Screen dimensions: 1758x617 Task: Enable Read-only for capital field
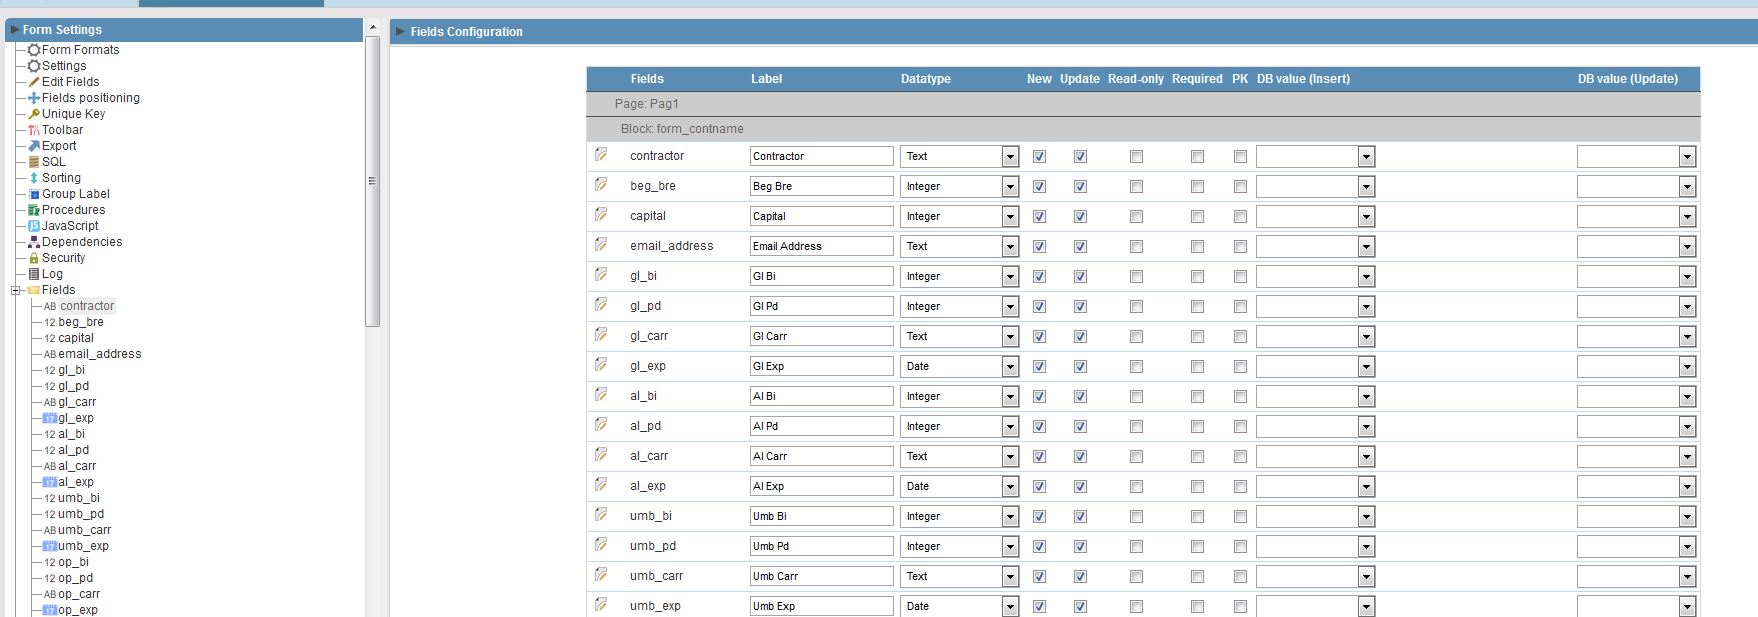(1136, 217)
